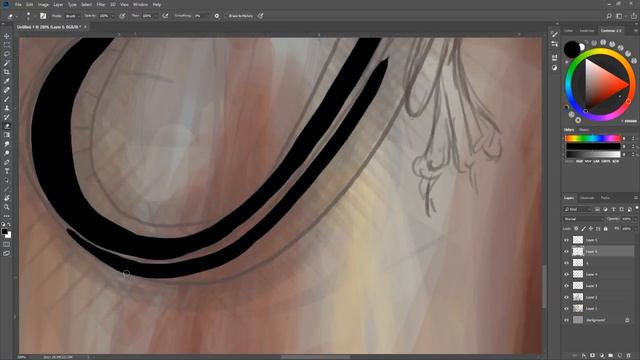This screenshot has height=360, width=640.
Task: Click the search icon at top right
Action: pos(609,16)
